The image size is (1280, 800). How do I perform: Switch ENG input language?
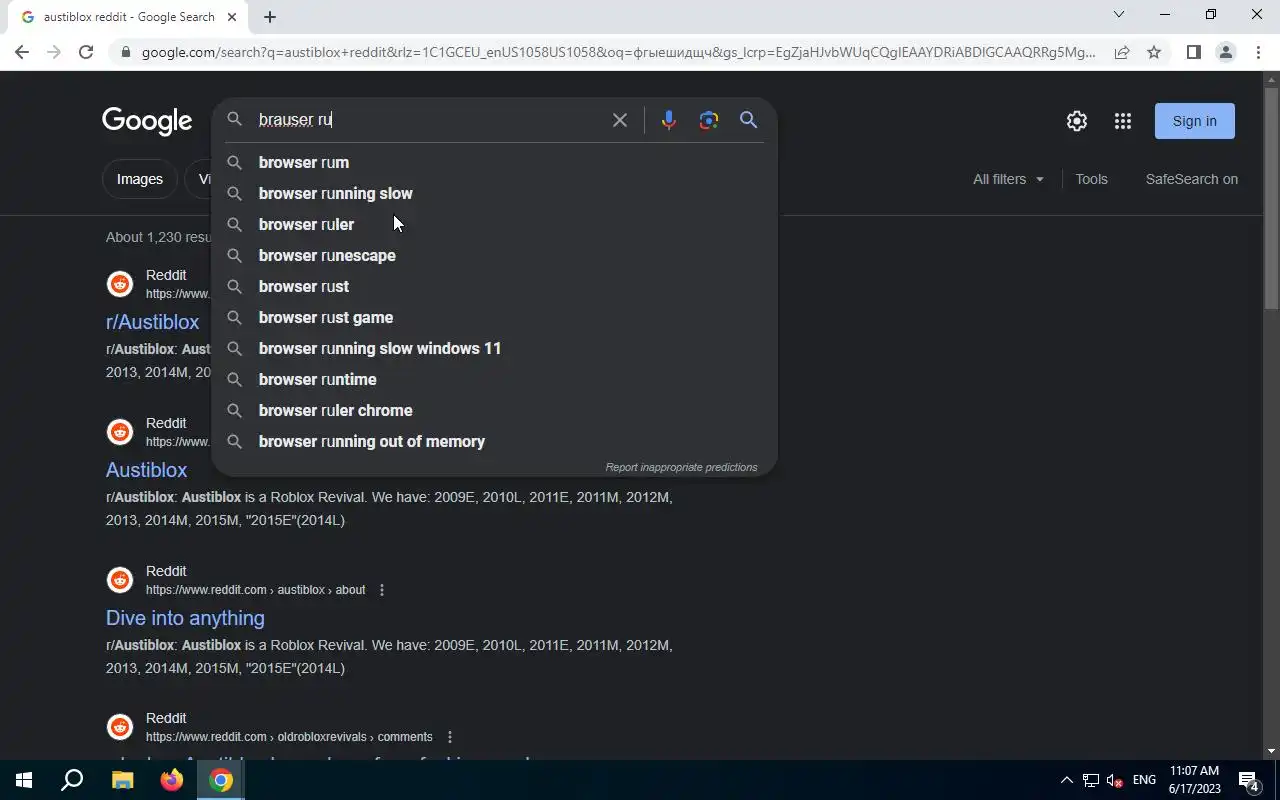point(1144,780)
